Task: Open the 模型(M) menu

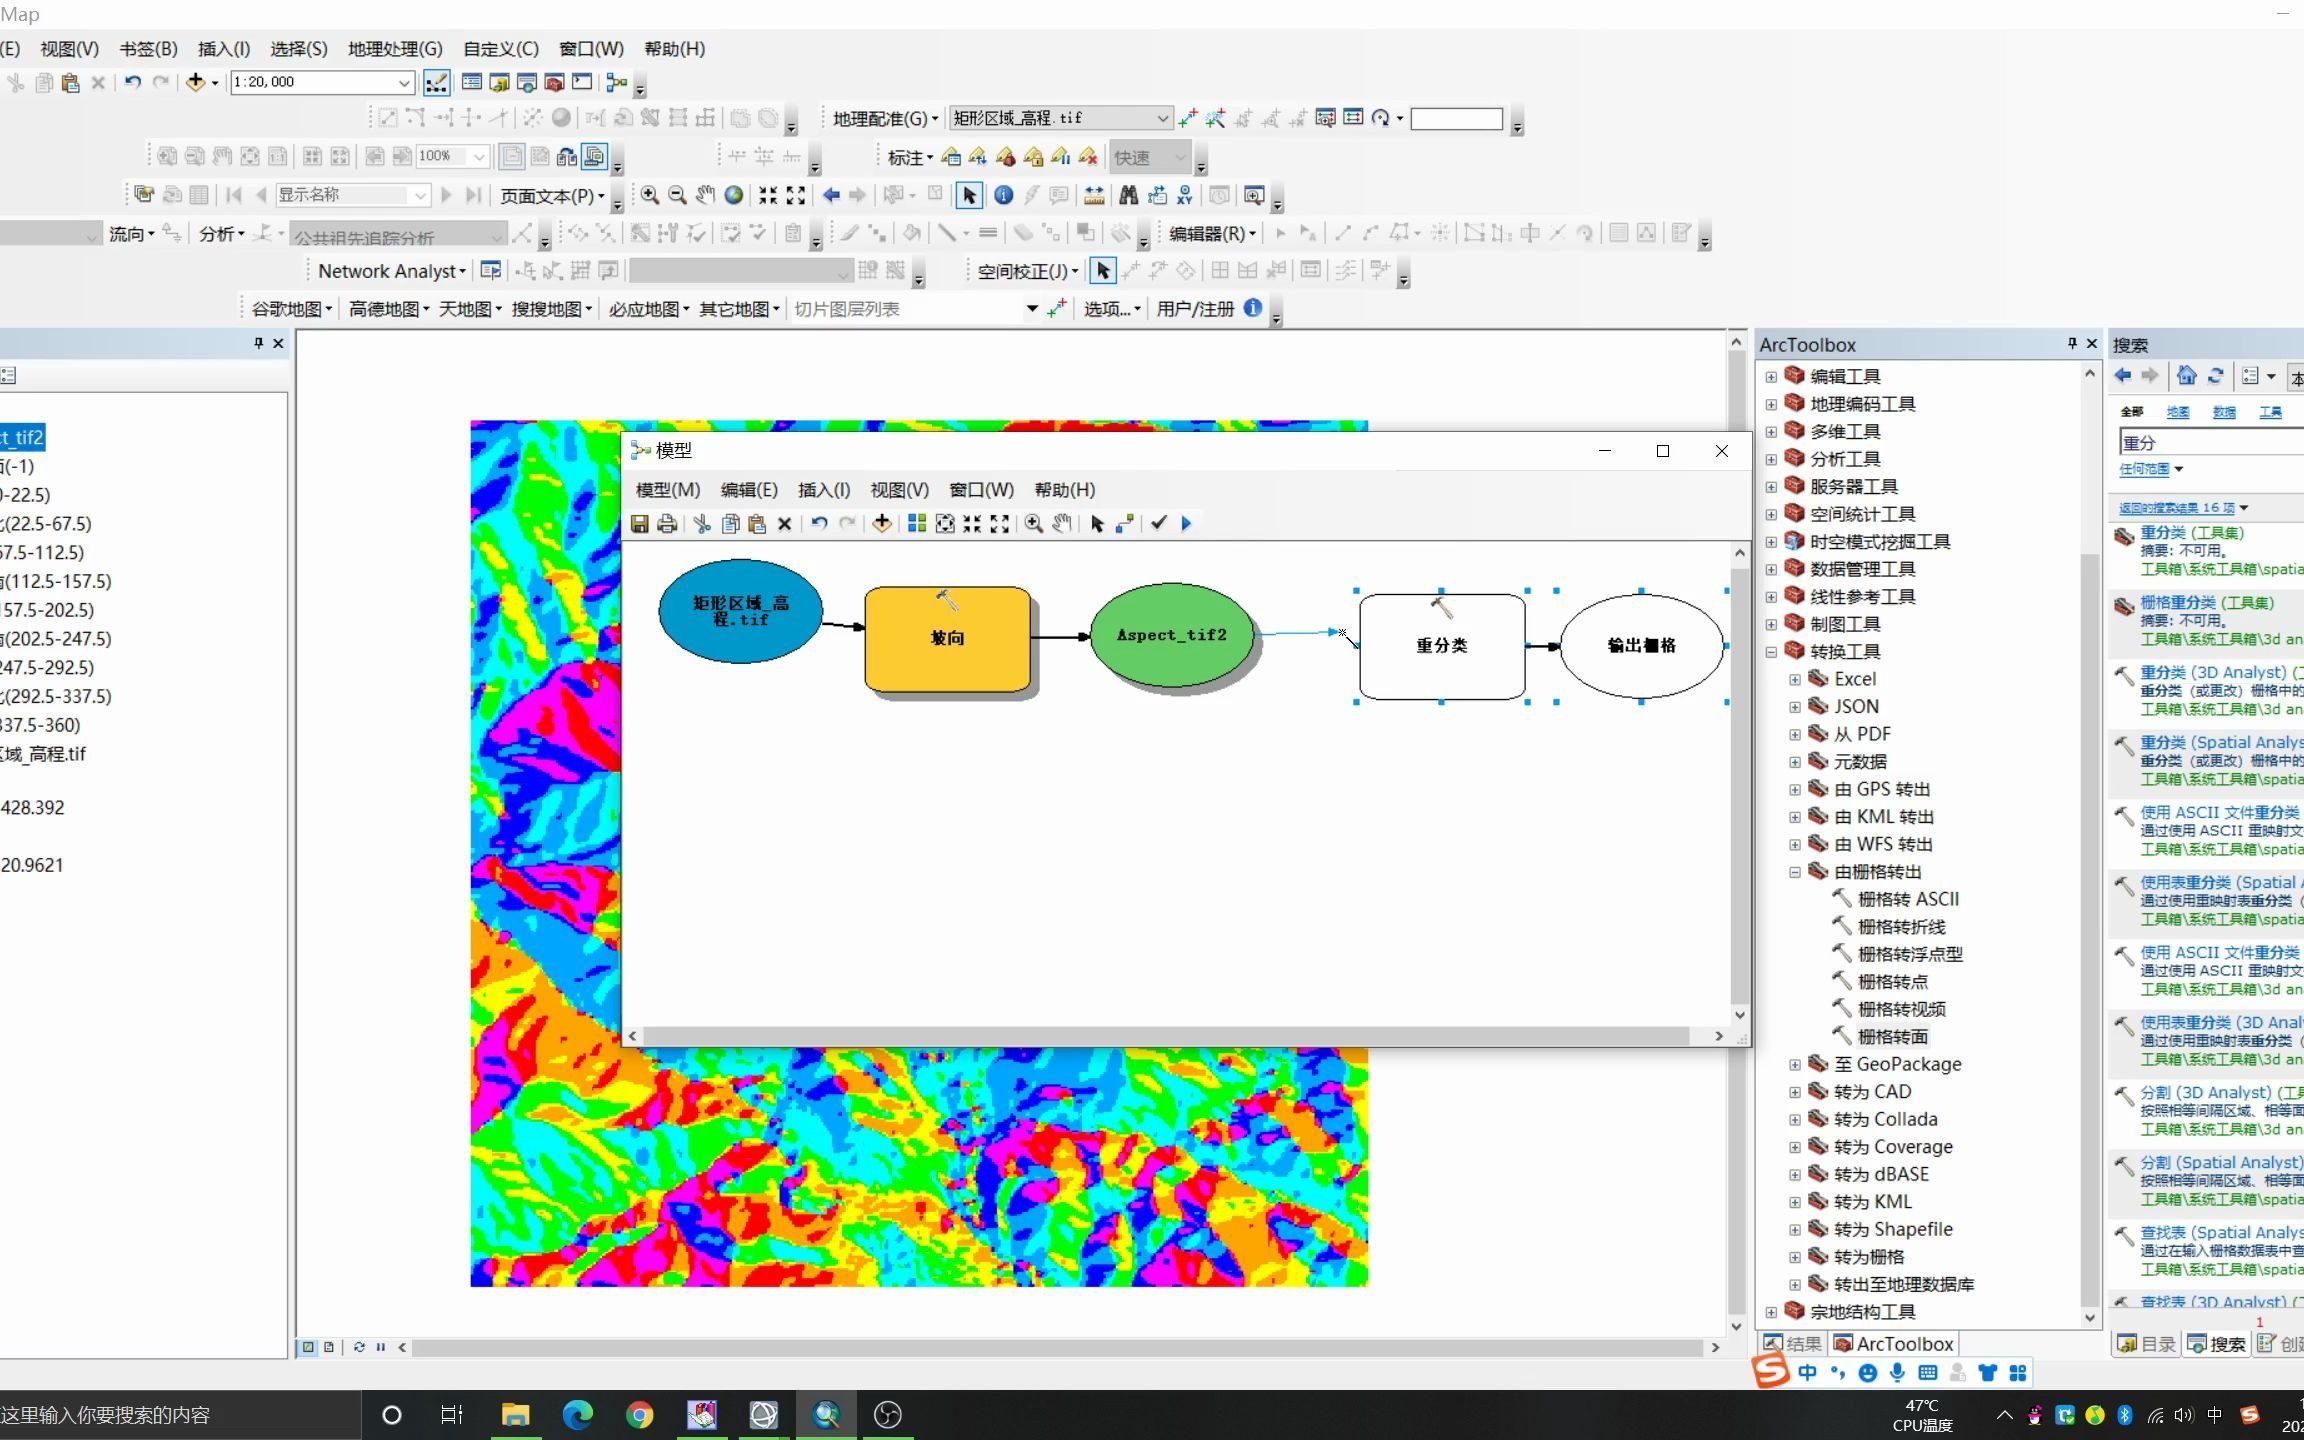Action: [x=667, y=490]
